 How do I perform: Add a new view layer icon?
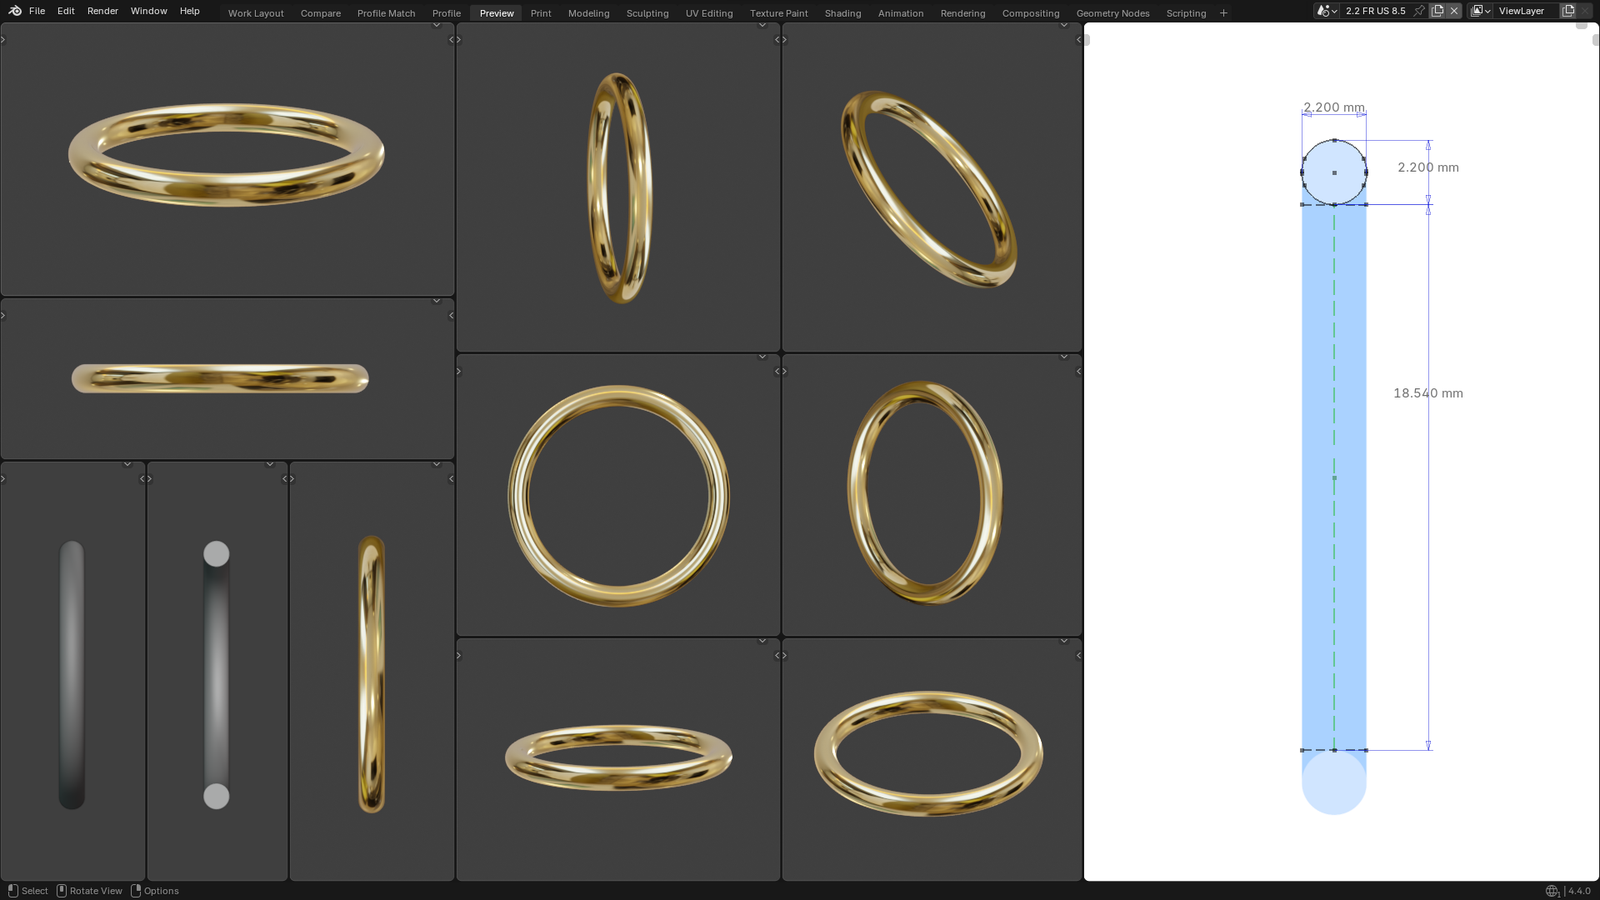coord(1568,11)
